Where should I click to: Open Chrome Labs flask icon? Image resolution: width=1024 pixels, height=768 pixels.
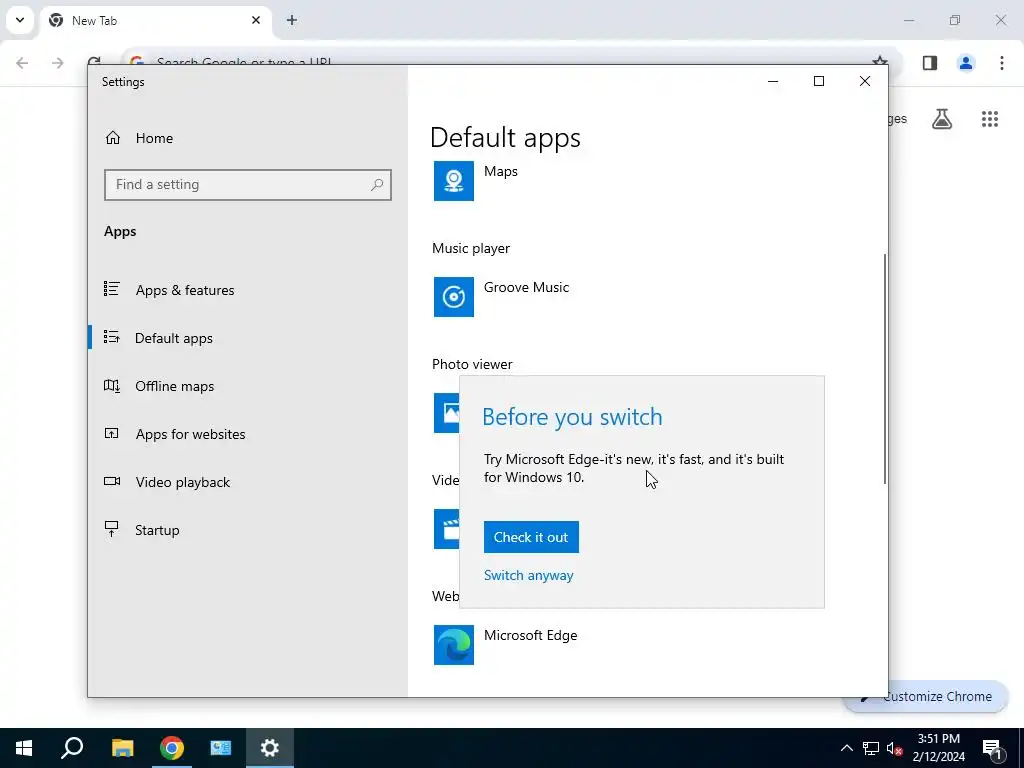point(942,119)
